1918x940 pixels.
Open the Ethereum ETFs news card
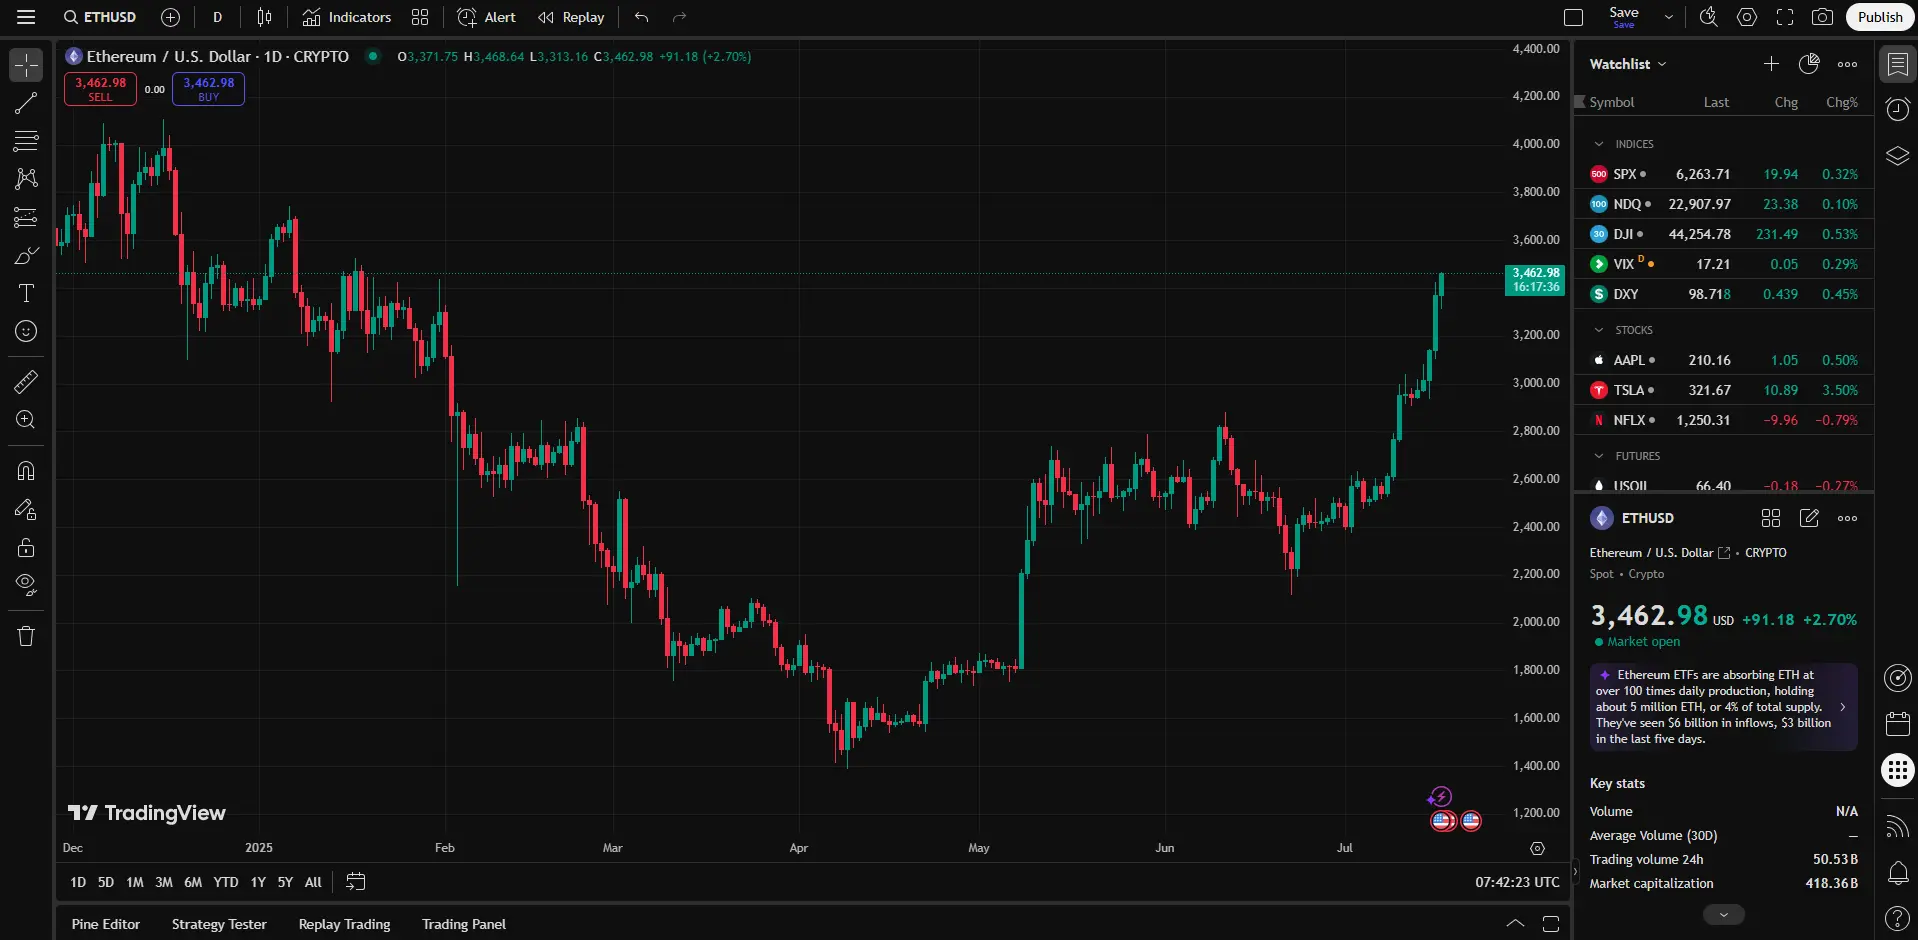pyautogui.click(x=1724, y=707)
